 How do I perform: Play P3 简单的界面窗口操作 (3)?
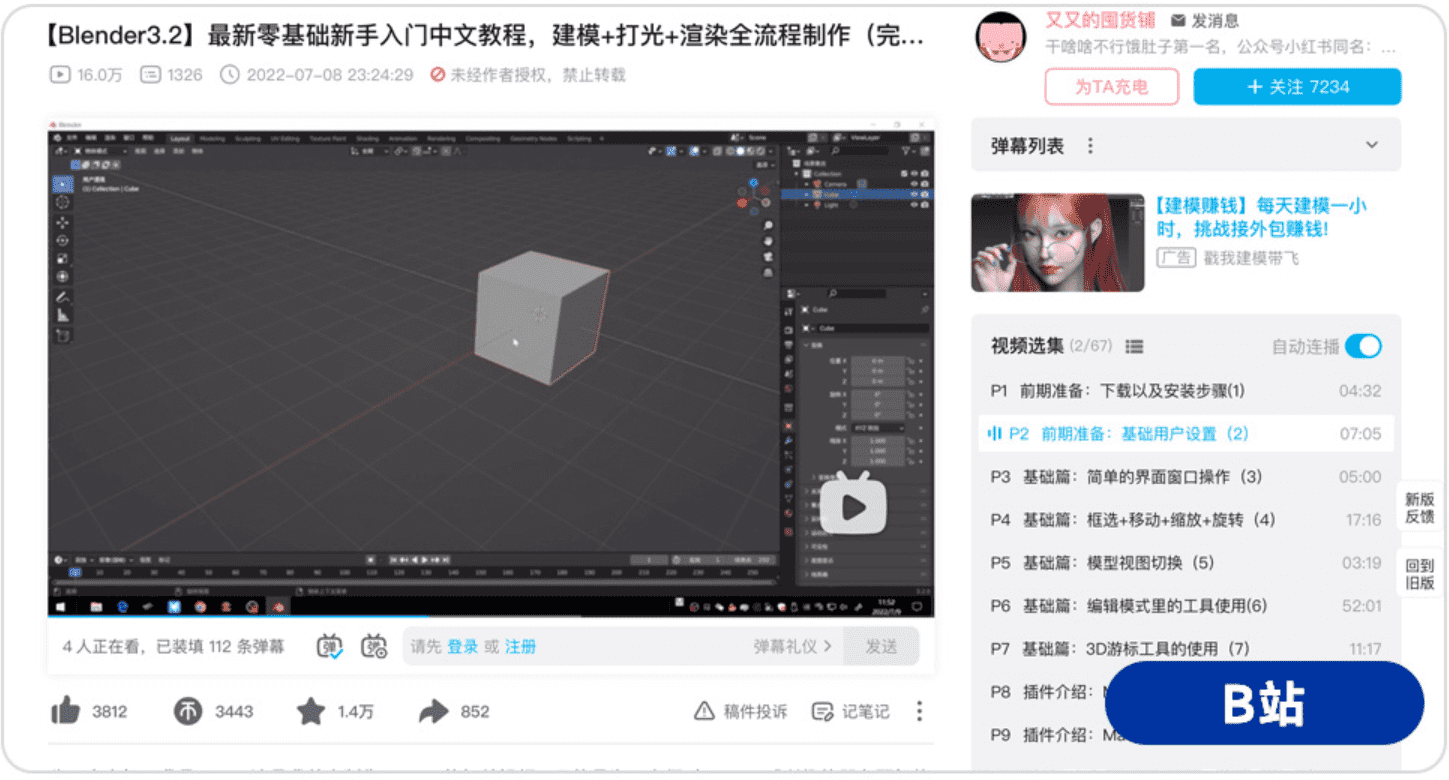click(x=1186, y=477)
